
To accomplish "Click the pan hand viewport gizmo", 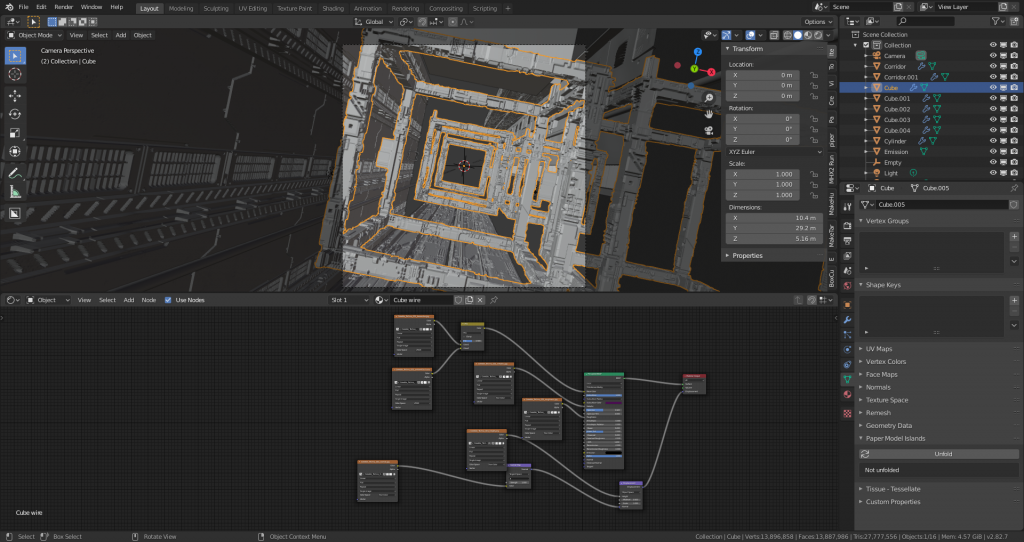I will pyautogui.click(x=709, y=114).
